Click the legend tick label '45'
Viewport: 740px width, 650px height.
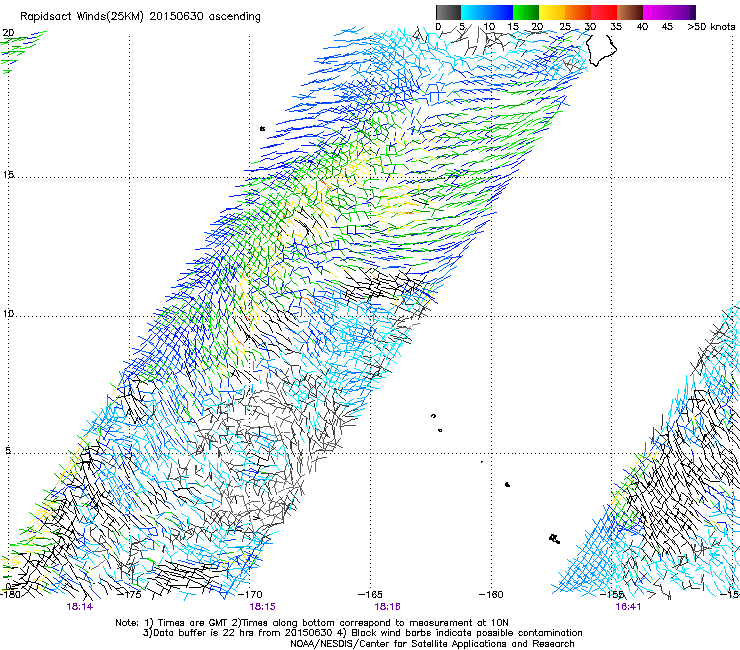[x=667, y=26]
